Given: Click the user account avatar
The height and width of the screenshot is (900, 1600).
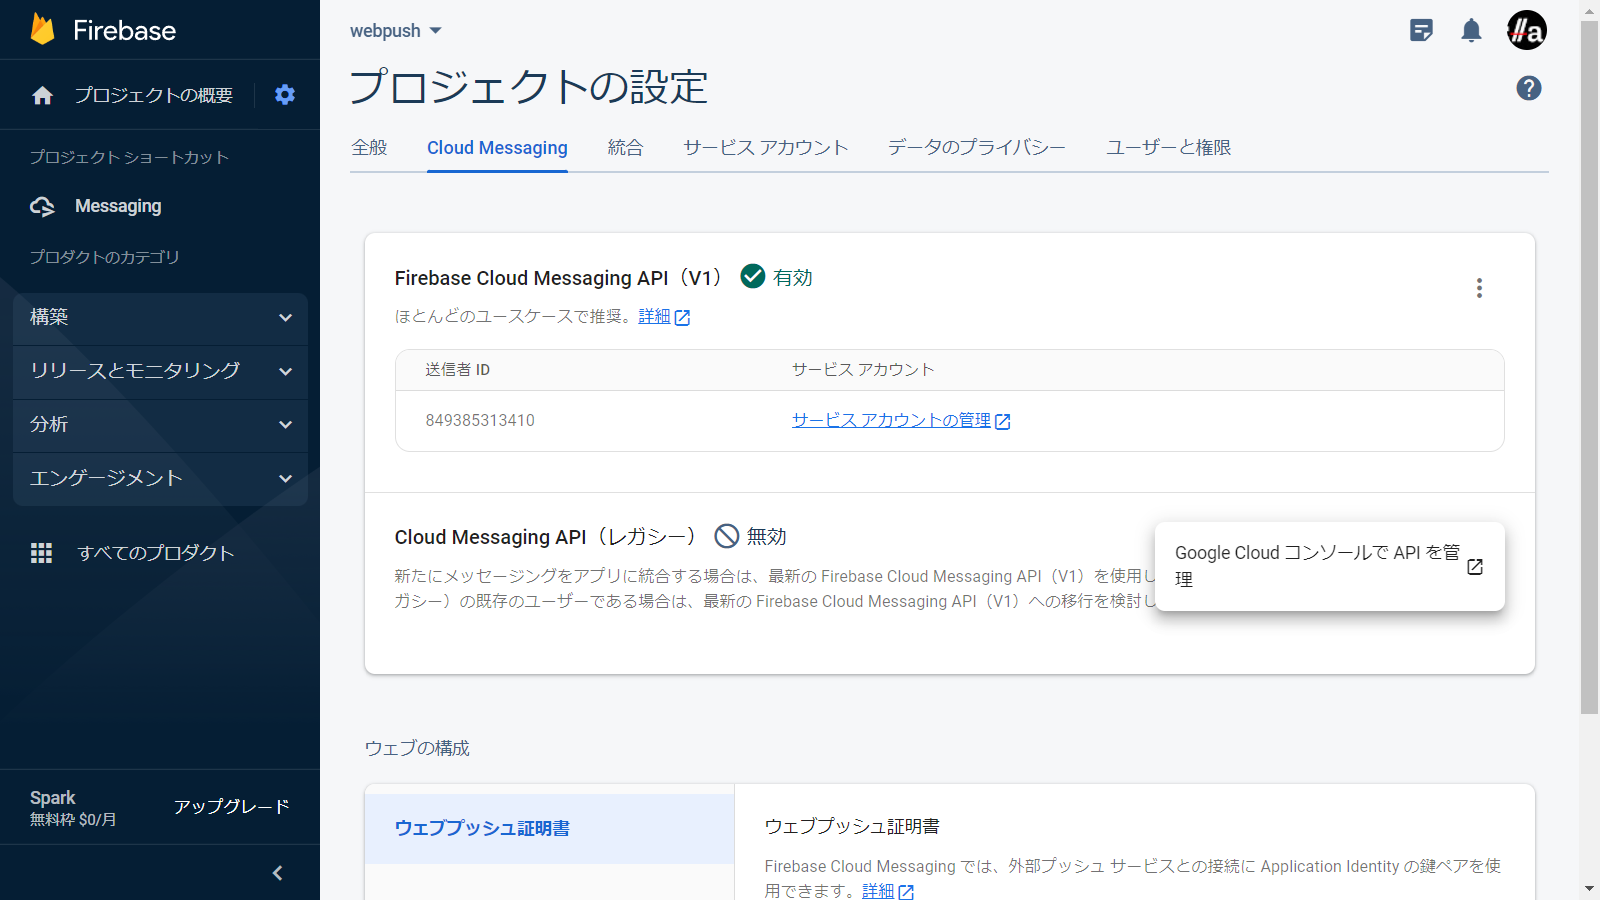Looking at the screenshot, I should 1526,31.
